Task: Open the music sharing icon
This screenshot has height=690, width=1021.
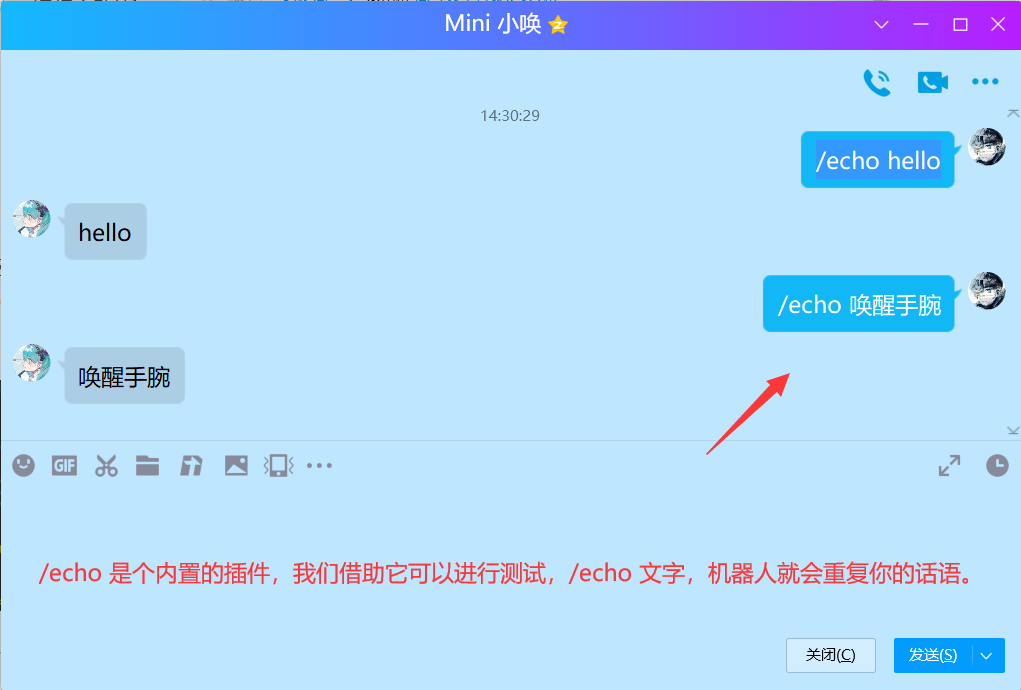Action: 191,465
